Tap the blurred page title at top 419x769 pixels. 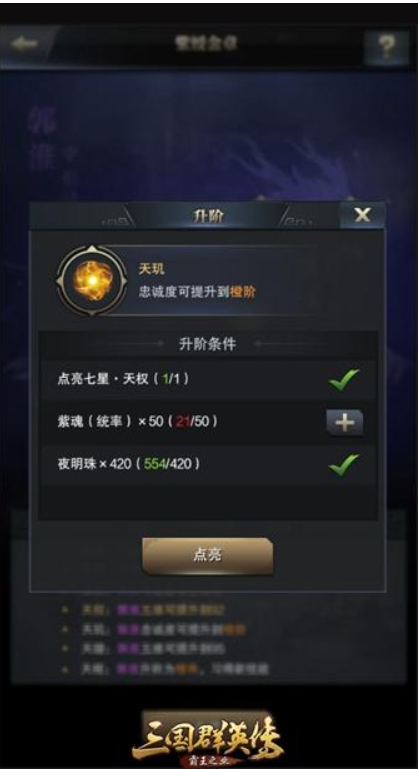tap(207, 43)
